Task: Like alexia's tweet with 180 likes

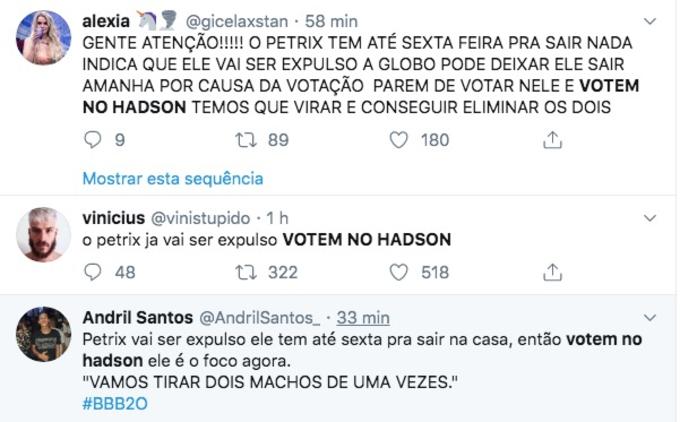Action: point(401,140)
